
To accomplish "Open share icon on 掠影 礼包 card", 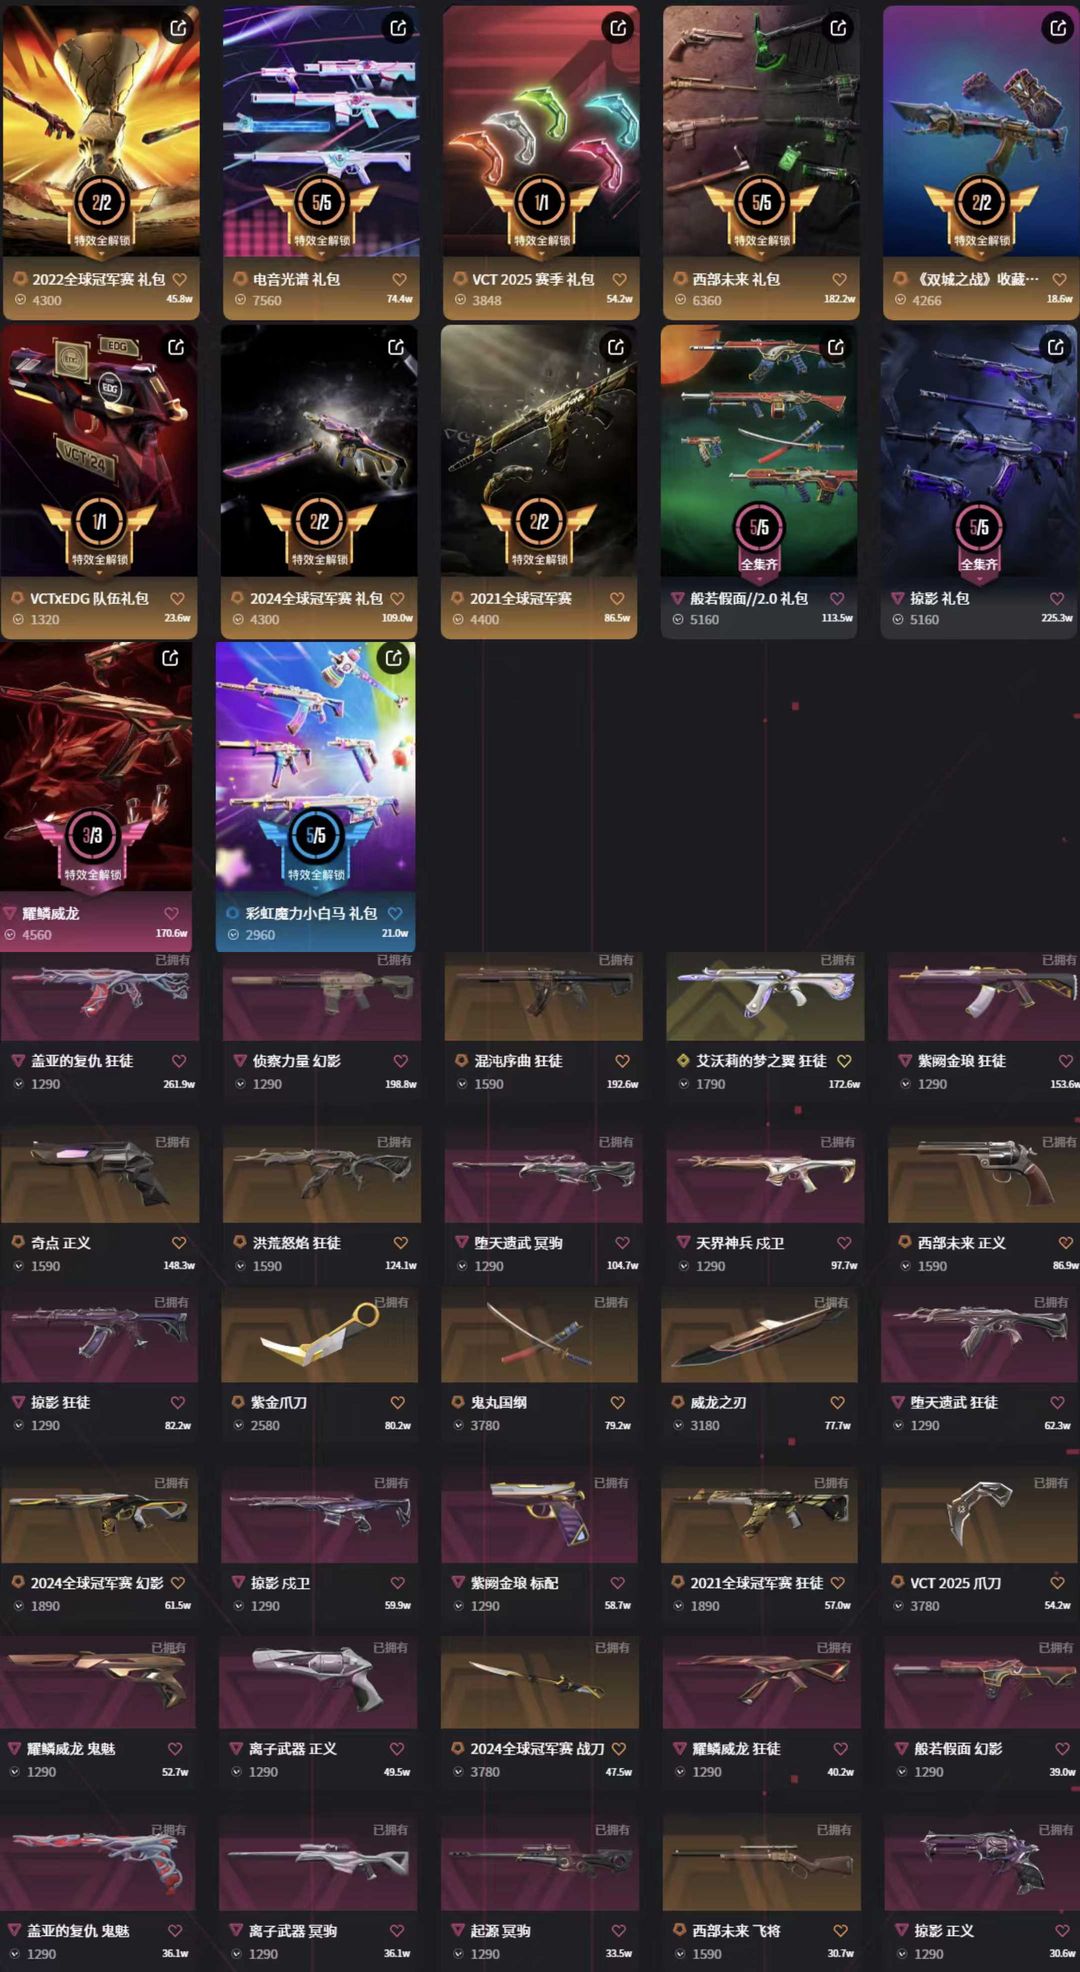I will [x=1056, y=347].
